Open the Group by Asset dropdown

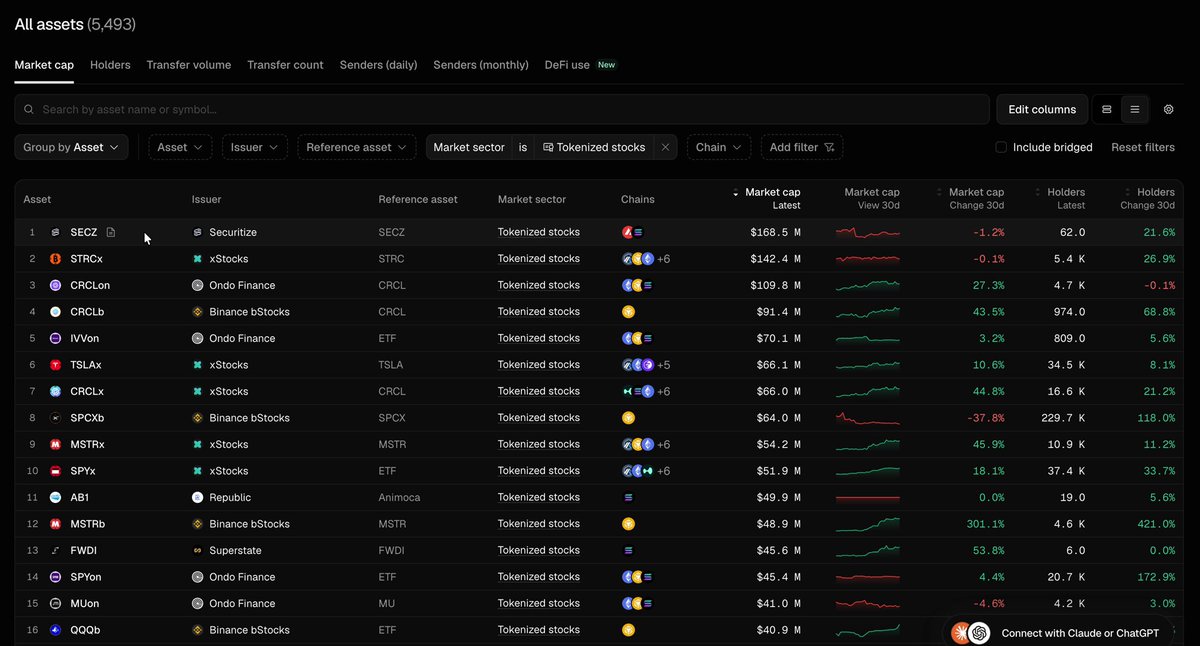(x=71, y=147)
